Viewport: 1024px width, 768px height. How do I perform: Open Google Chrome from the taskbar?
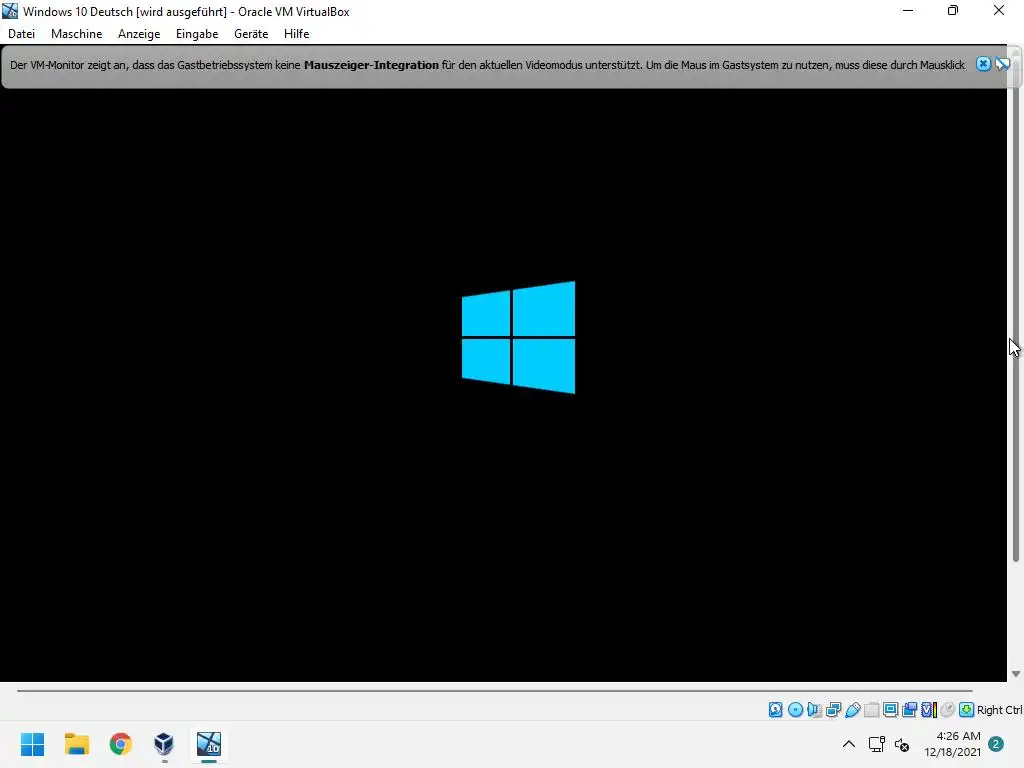coord(120,744)
